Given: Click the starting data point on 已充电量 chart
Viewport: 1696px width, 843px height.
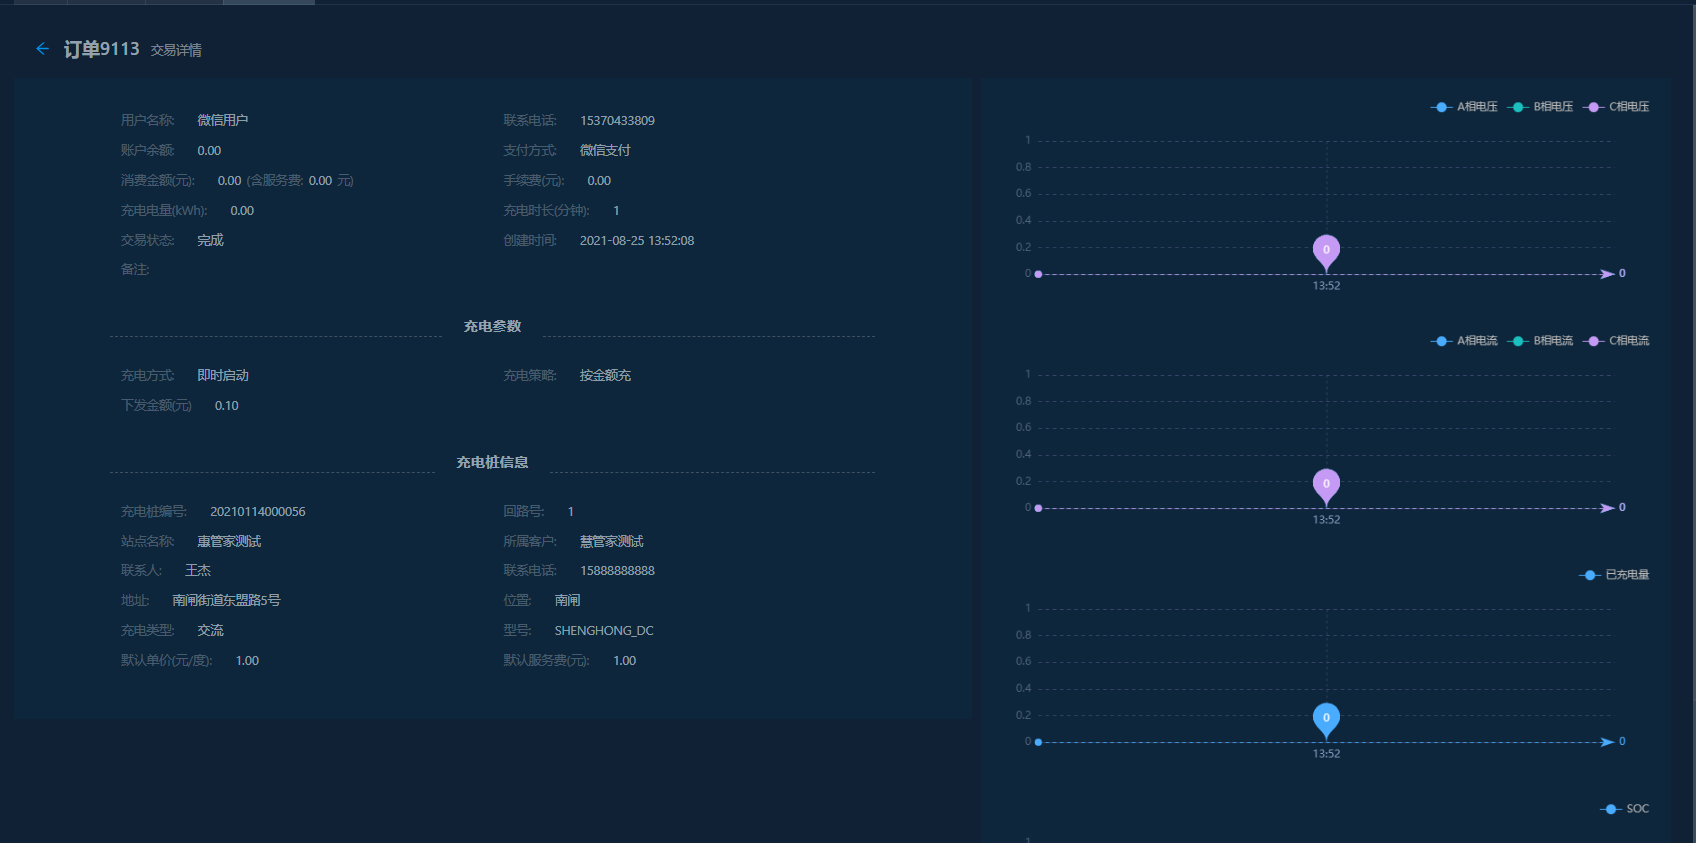Looking at the screenshot, I should point(1038,742).
